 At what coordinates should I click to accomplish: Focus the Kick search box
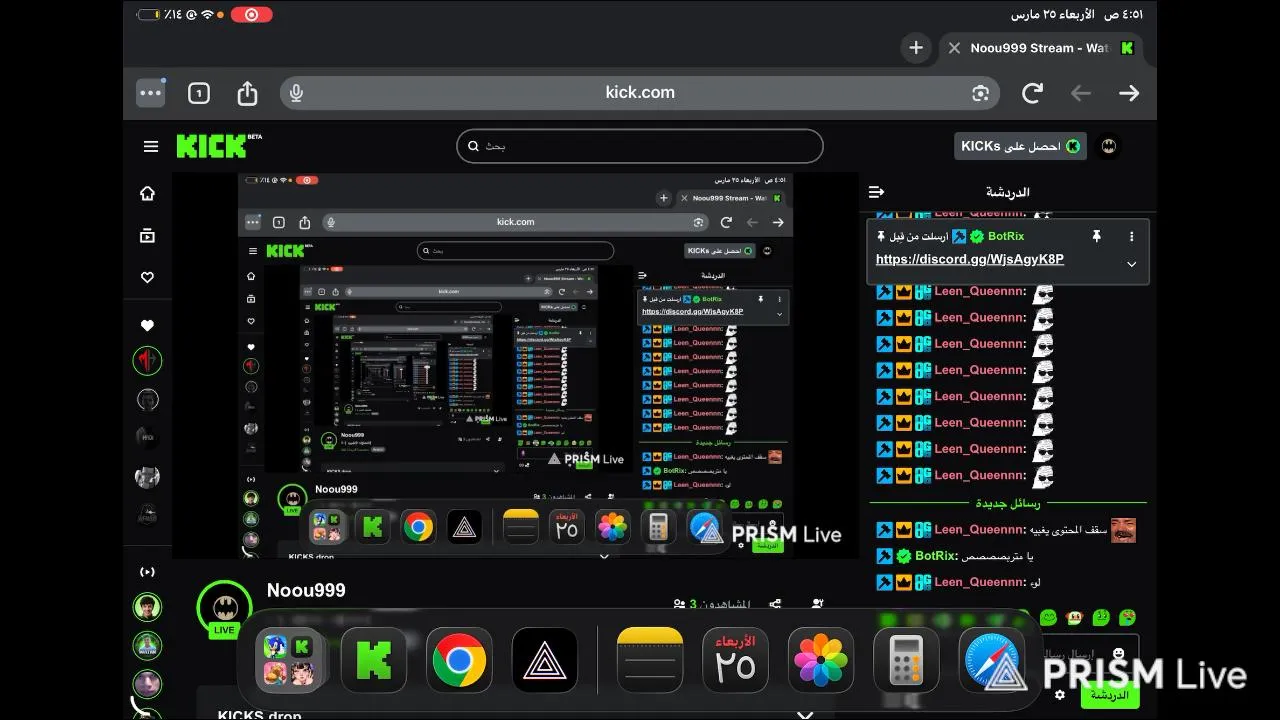point(640,146)
